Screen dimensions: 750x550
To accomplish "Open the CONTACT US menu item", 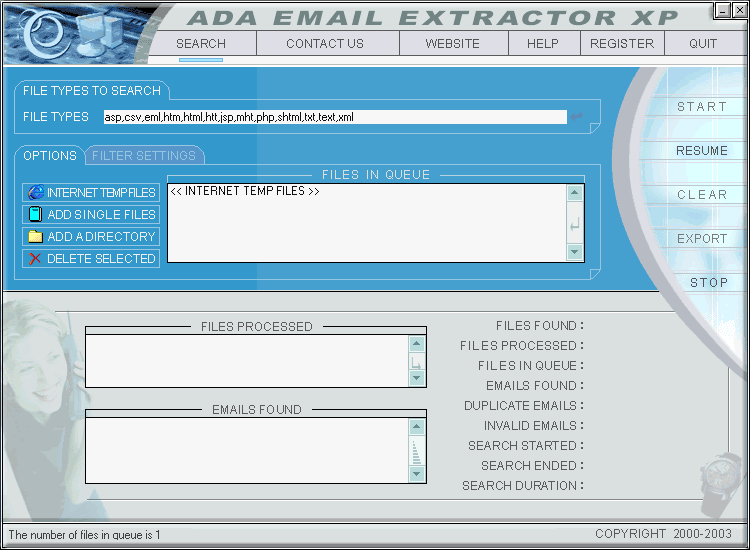I will click(x=325, y=44).
